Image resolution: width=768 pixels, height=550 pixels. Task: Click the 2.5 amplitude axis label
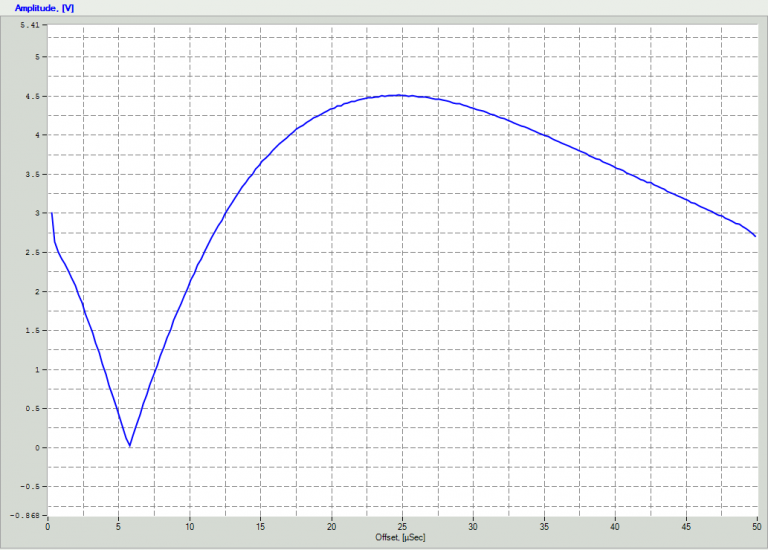[x=32, y=252]
